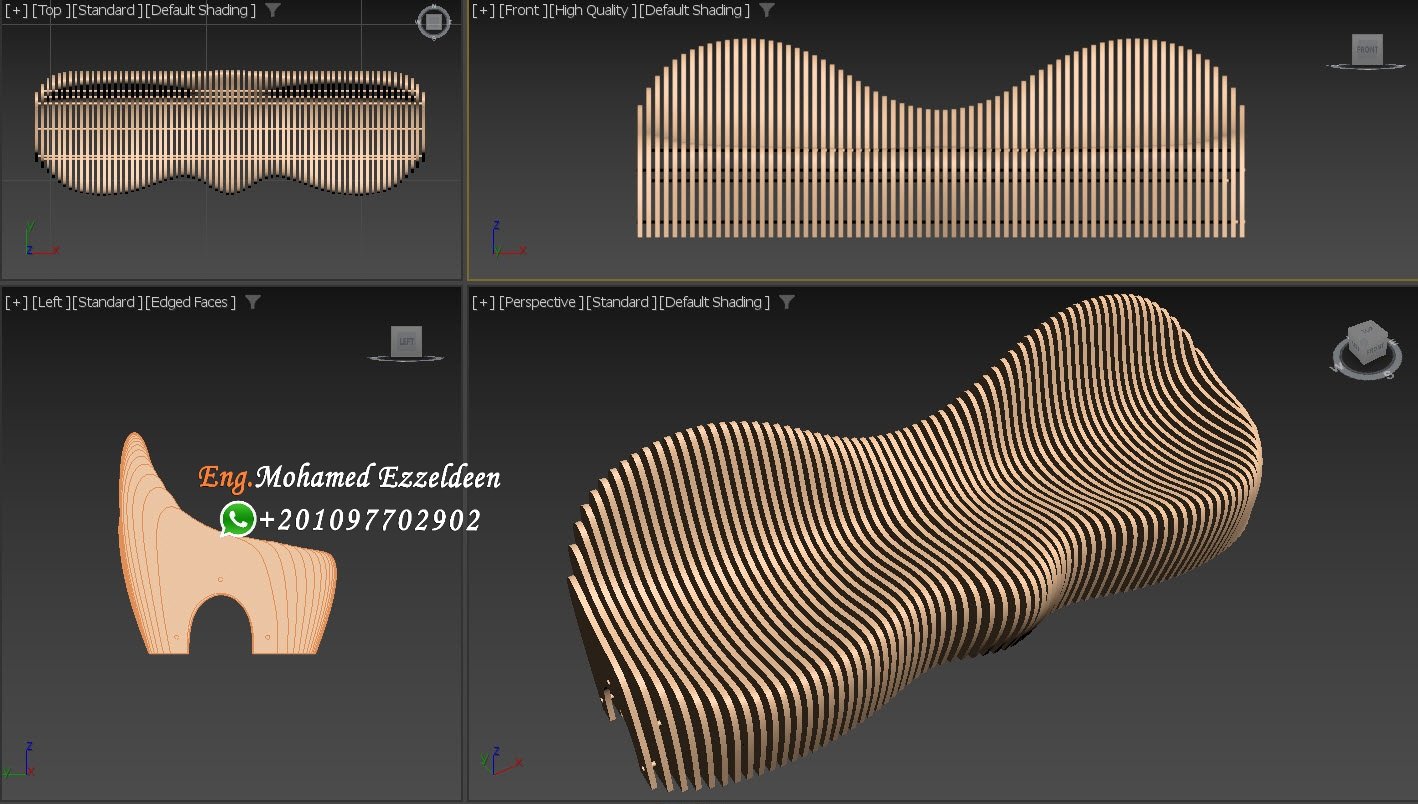
Task: Open the [+] menu in the Left viewport
Action: 16,302
